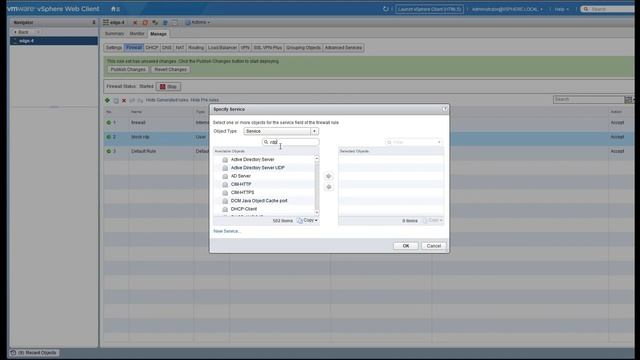Viewport: 640px width, 360px height.
Task: Select the Active Directory Server service icon
Action: point(225,160)
